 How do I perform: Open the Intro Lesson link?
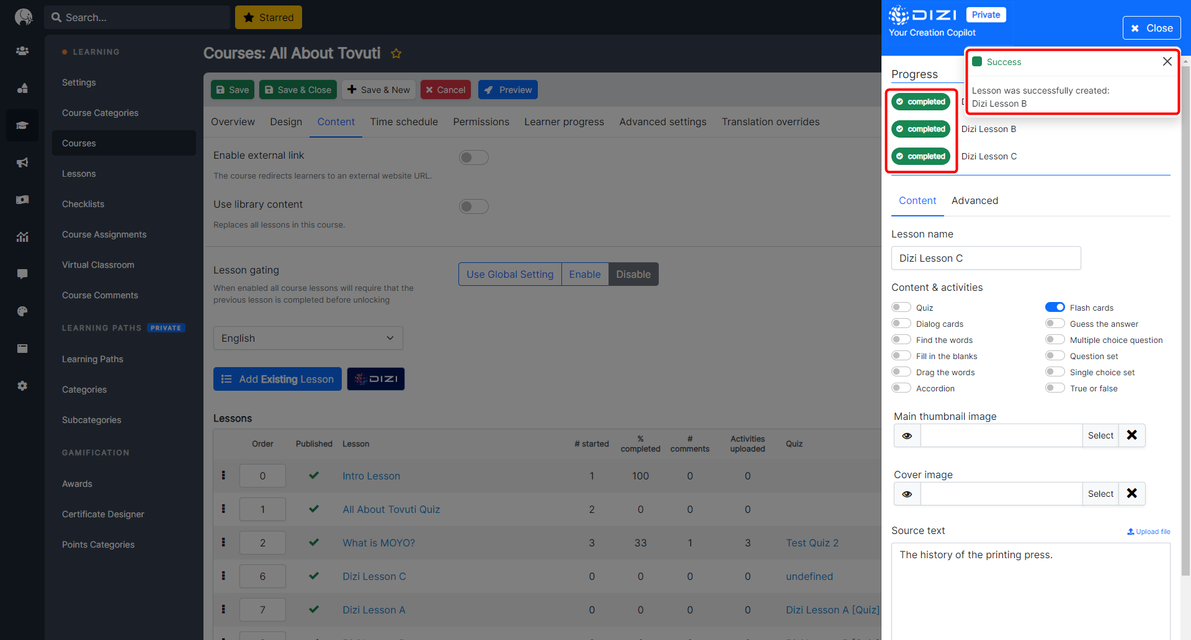371,476
